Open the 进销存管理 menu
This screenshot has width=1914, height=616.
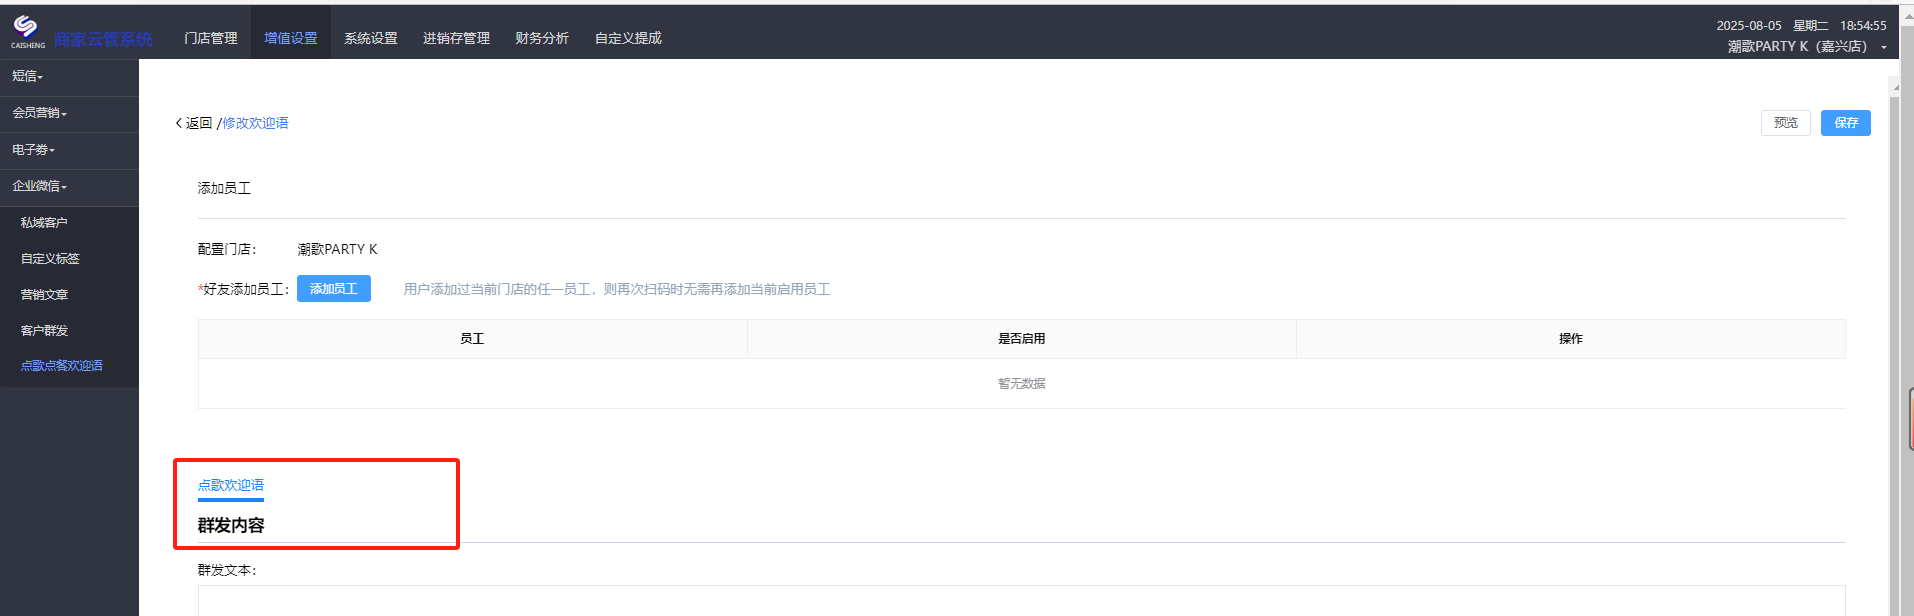click(456, 38)
